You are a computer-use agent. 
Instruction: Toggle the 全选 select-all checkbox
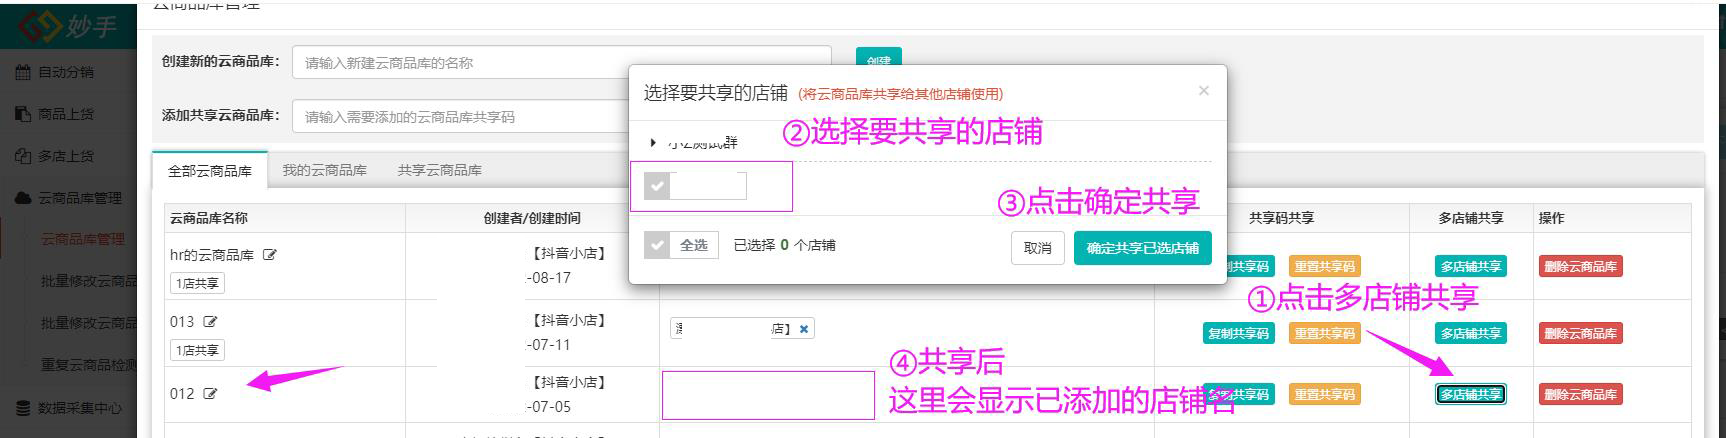click(657, 245)
